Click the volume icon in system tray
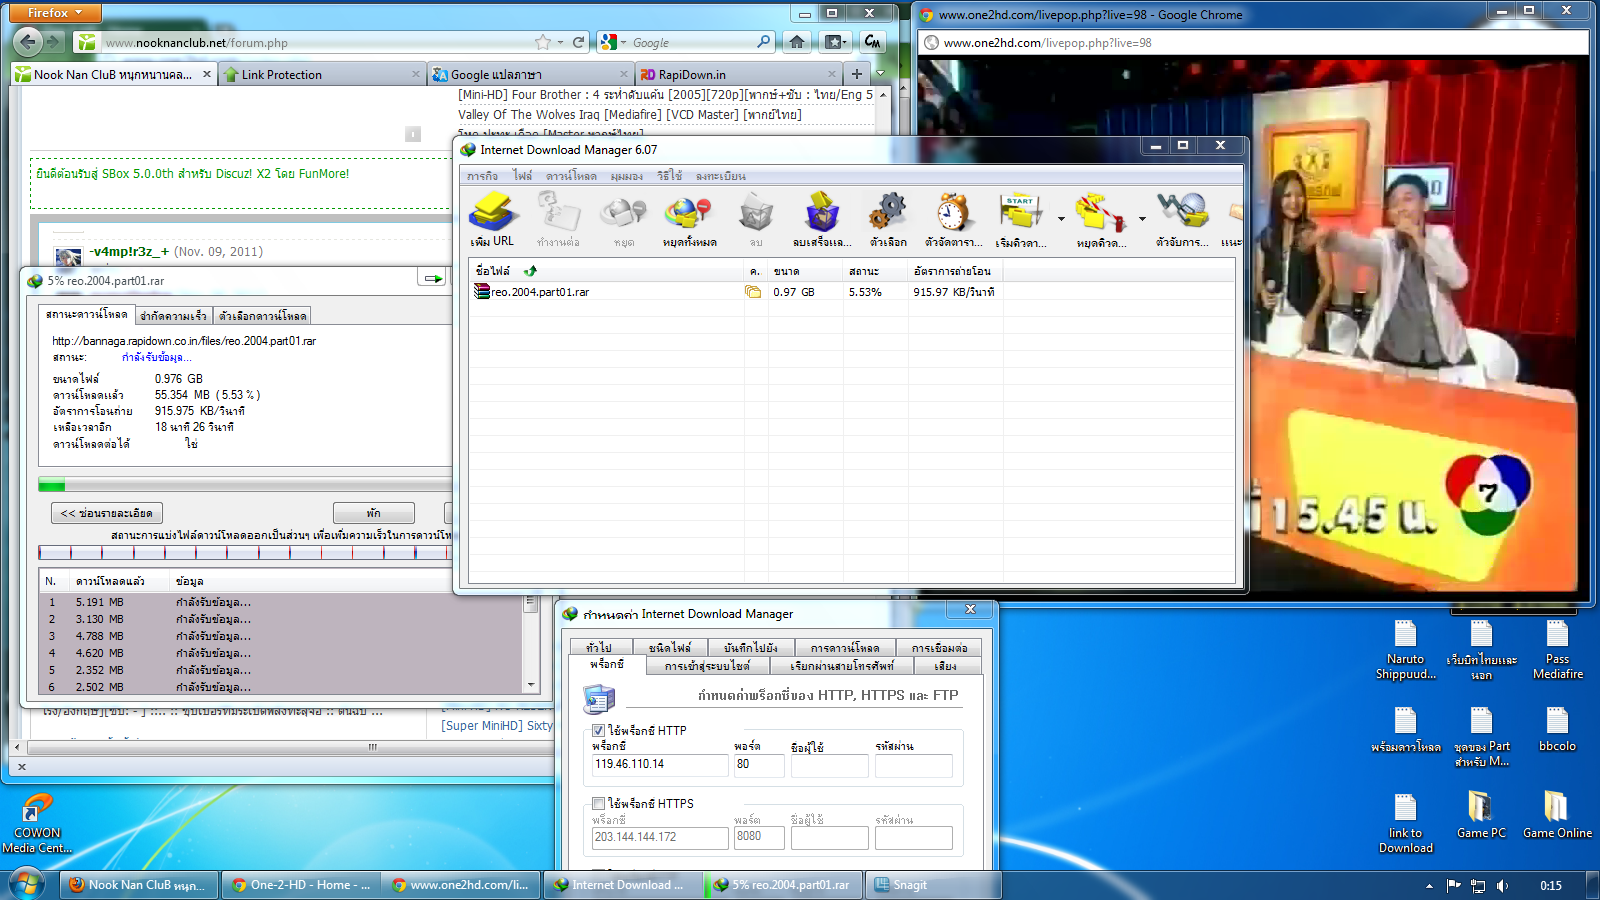Image resolution: width=1600 pixels, height=900 pixels. pyautogui.click(x=1503, y=886)
